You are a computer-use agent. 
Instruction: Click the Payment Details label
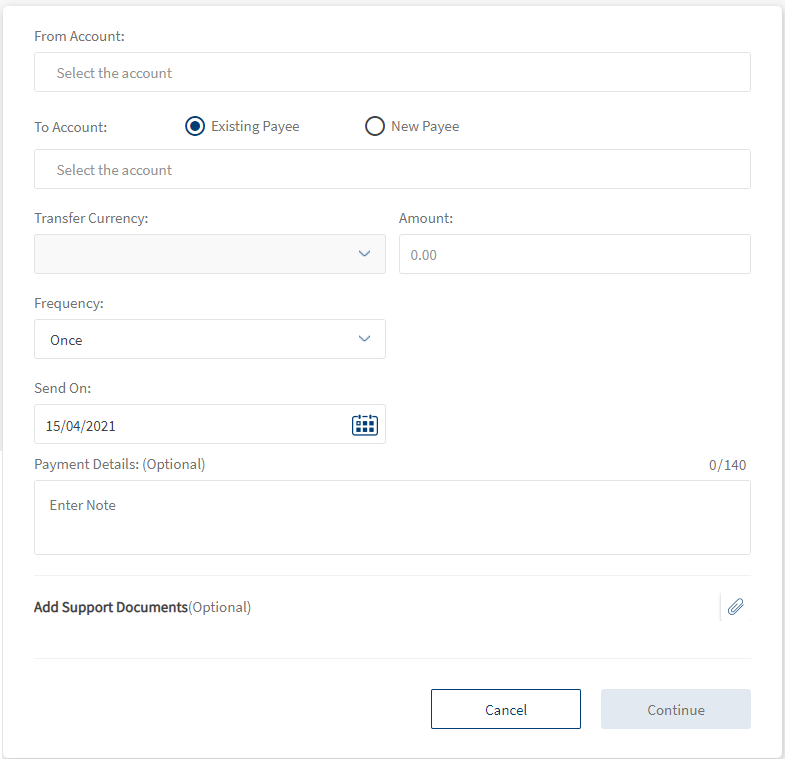tap(119, 464)
